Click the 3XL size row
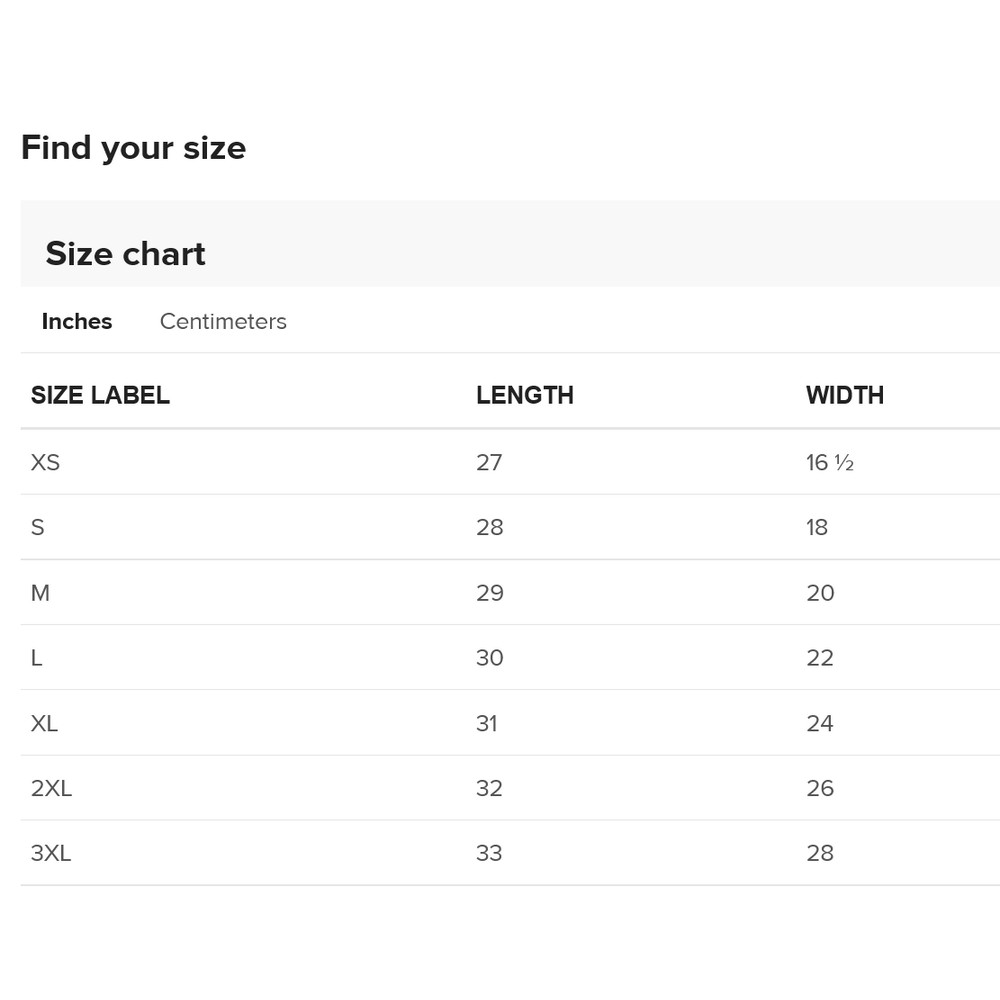This screenshot has height=1000, width=1000. pos(51,853)
